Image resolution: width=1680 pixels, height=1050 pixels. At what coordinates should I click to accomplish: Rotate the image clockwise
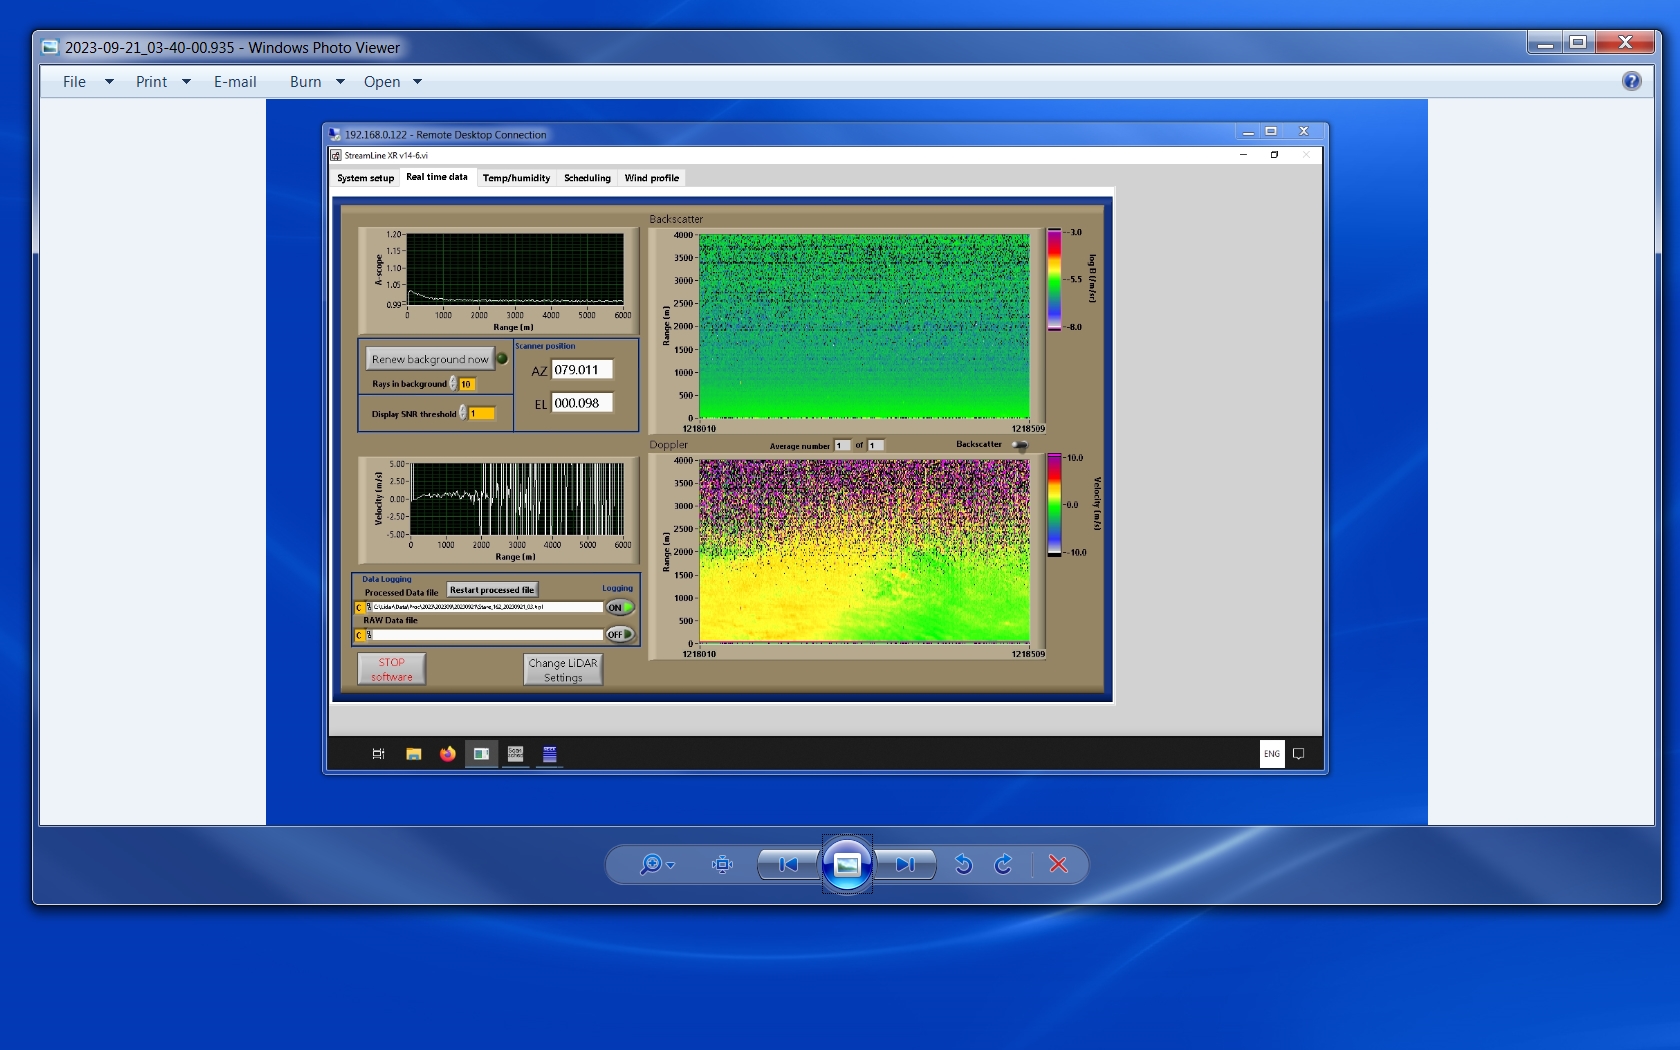[x=1003, y=865]
